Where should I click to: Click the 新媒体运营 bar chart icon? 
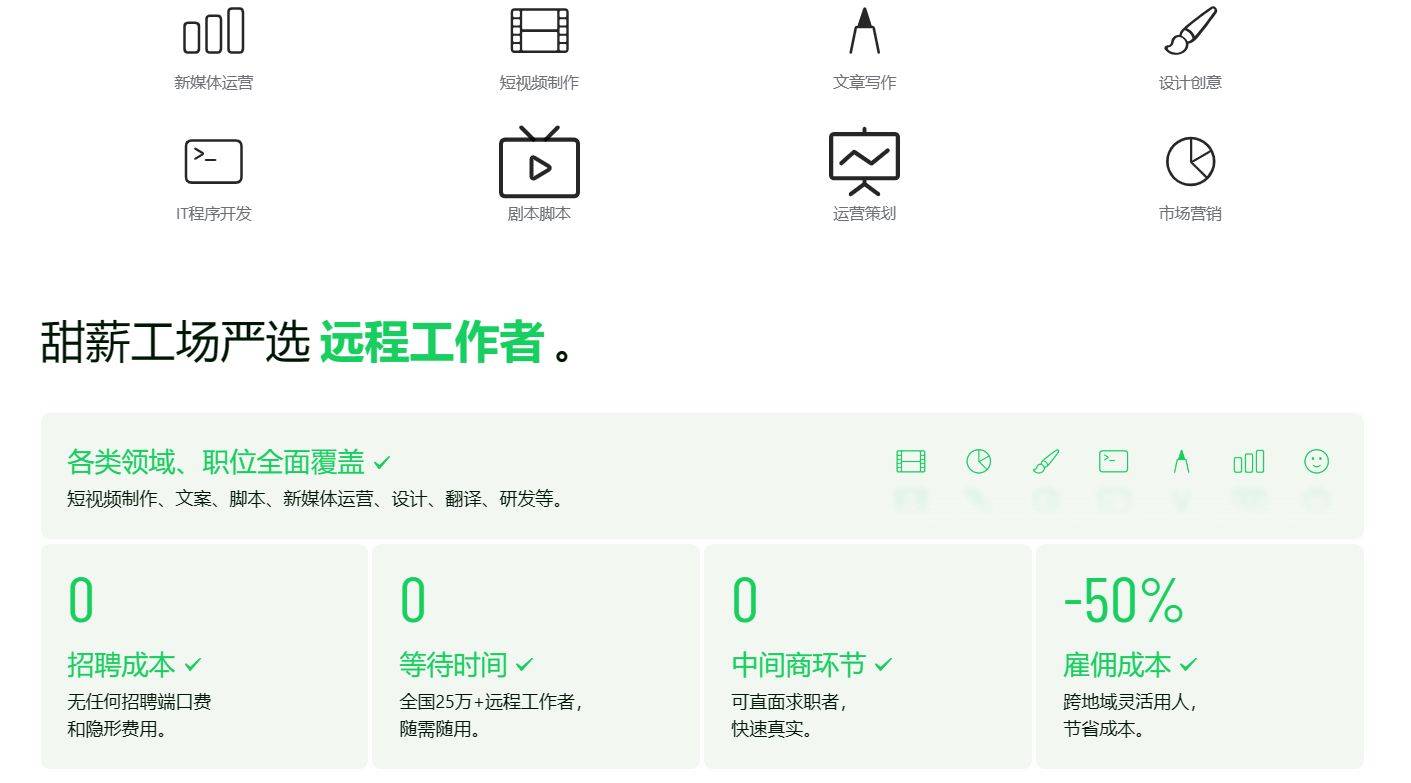[213, 30]
